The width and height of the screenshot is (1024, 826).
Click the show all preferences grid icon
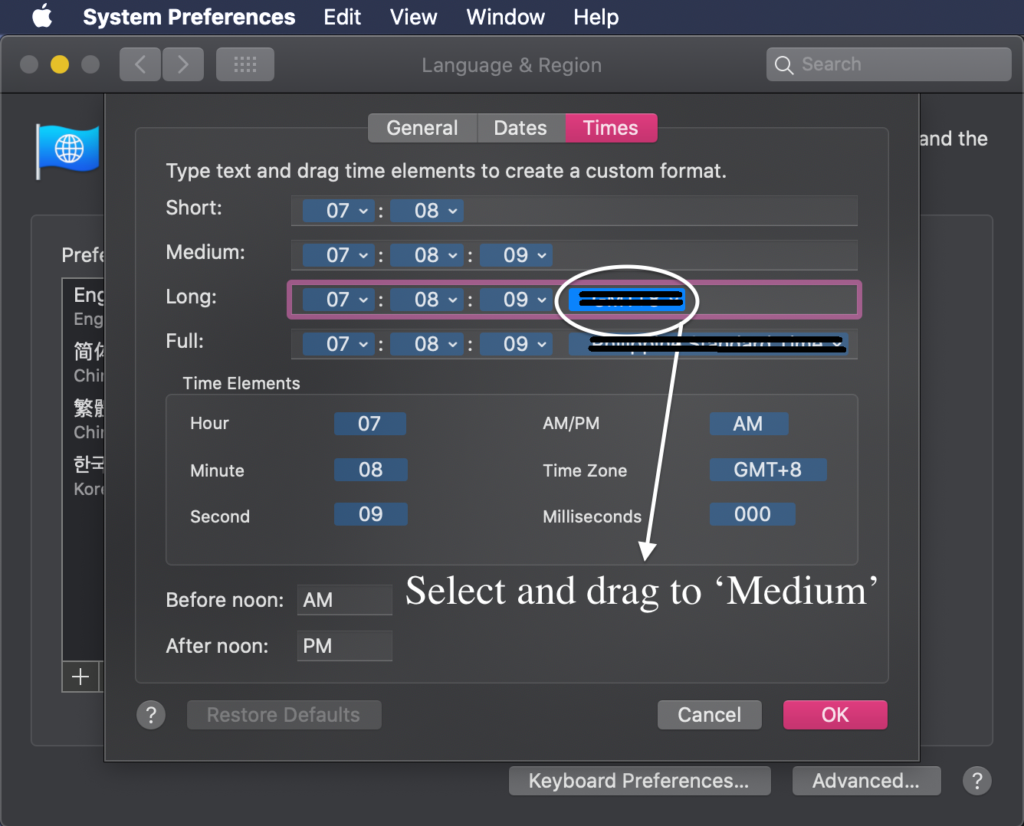(x=245, y=65)
